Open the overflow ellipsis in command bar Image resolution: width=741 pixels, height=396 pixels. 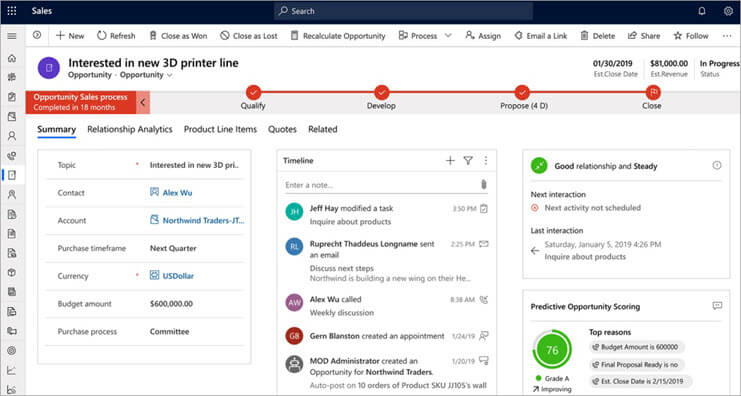727,36
